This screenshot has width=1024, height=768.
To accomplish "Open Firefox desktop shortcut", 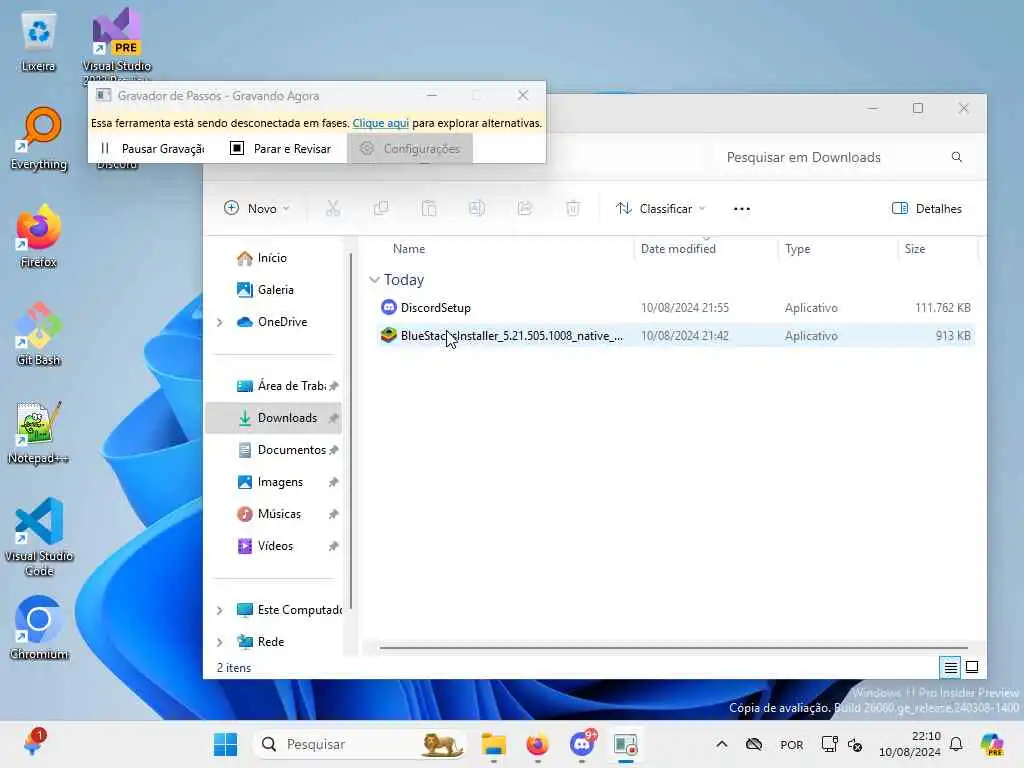I will [39, 236].
